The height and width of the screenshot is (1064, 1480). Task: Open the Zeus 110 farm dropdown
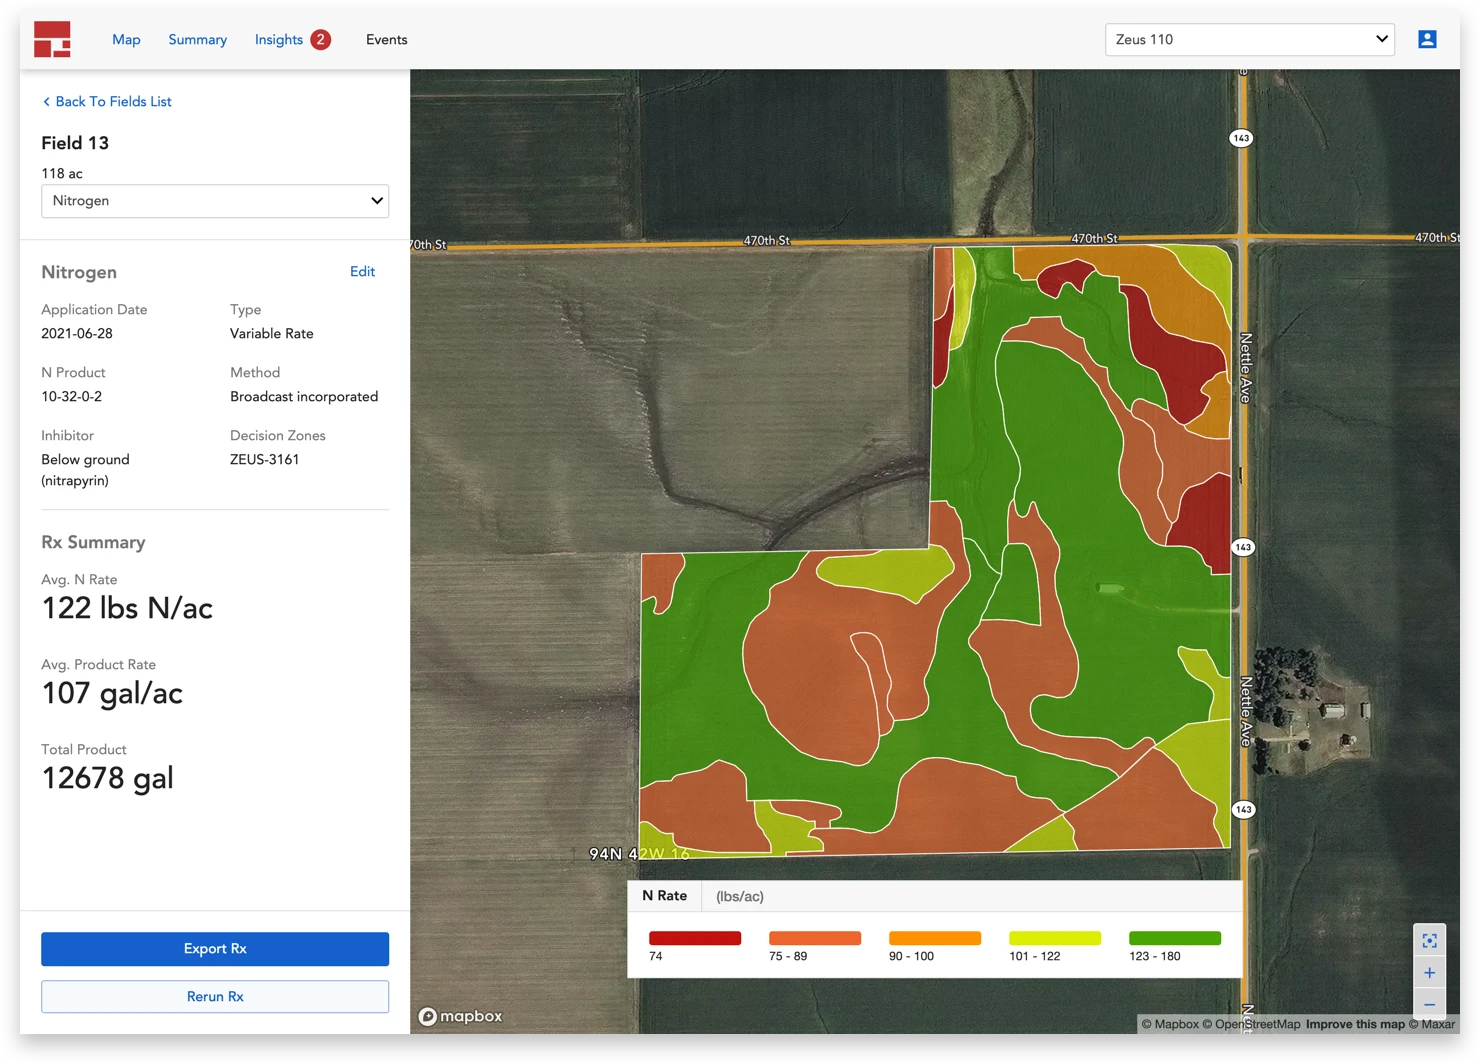tap(1249, 40)
